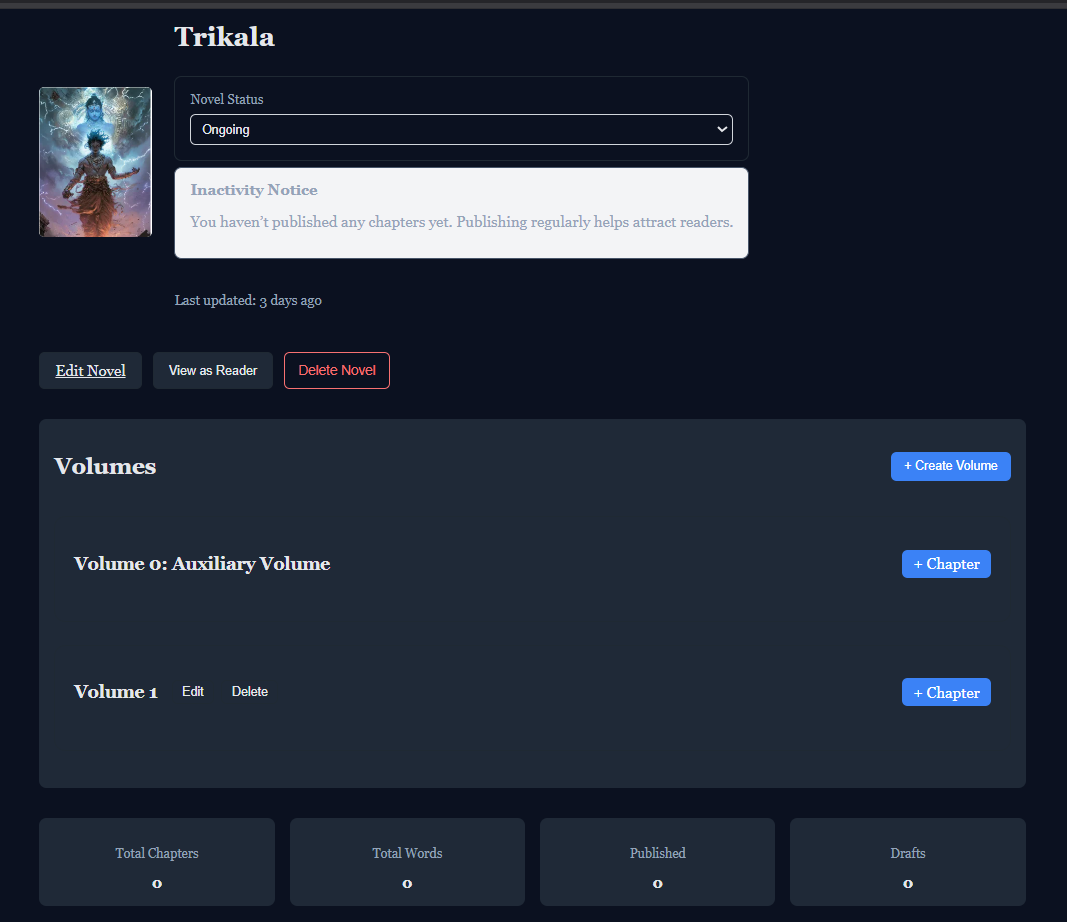Open the Novel Status dropdown showing Ongoing
Viewport: 1067px width, 922px height.
point(461,129)
